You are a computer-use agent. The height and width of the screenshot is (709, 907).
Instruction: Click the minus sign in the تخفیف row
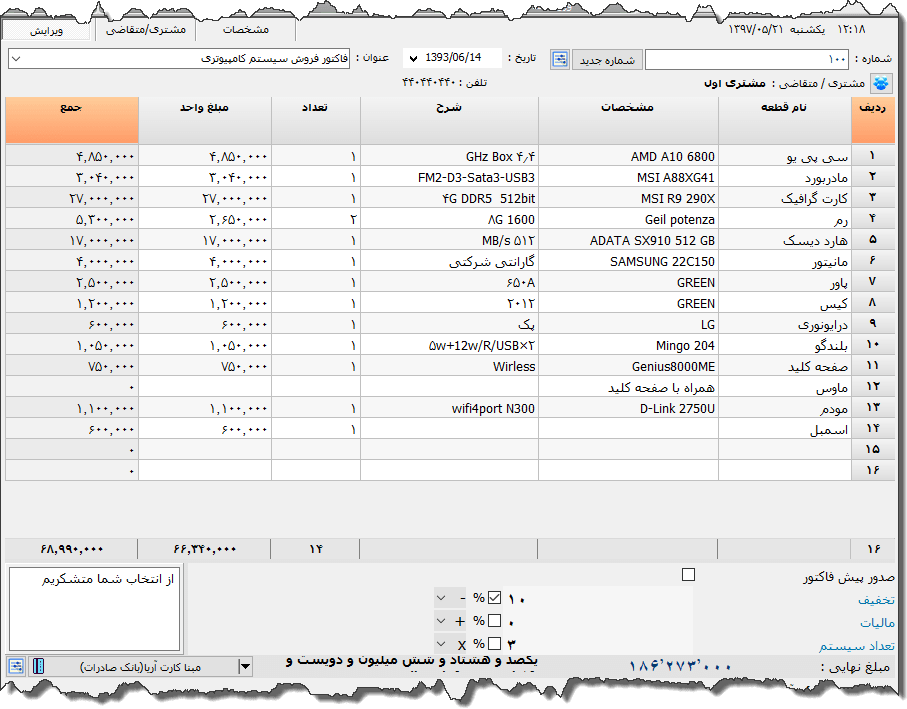click(460, 598)
